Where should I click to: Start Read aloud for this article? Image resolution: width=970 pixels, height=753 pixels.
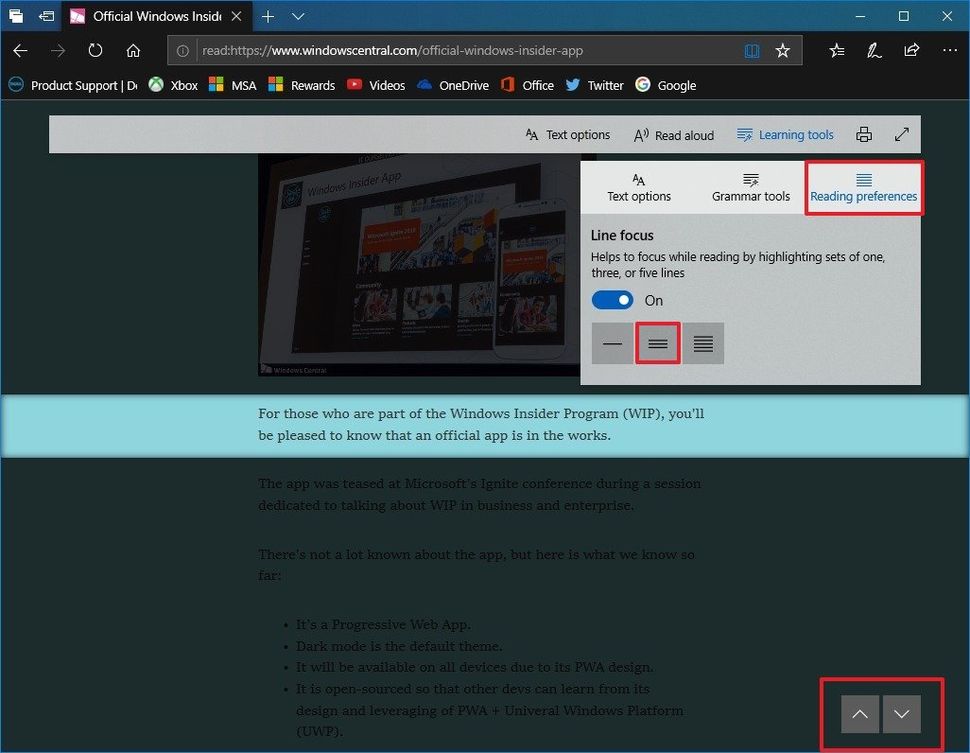click(x=673, y=134)
